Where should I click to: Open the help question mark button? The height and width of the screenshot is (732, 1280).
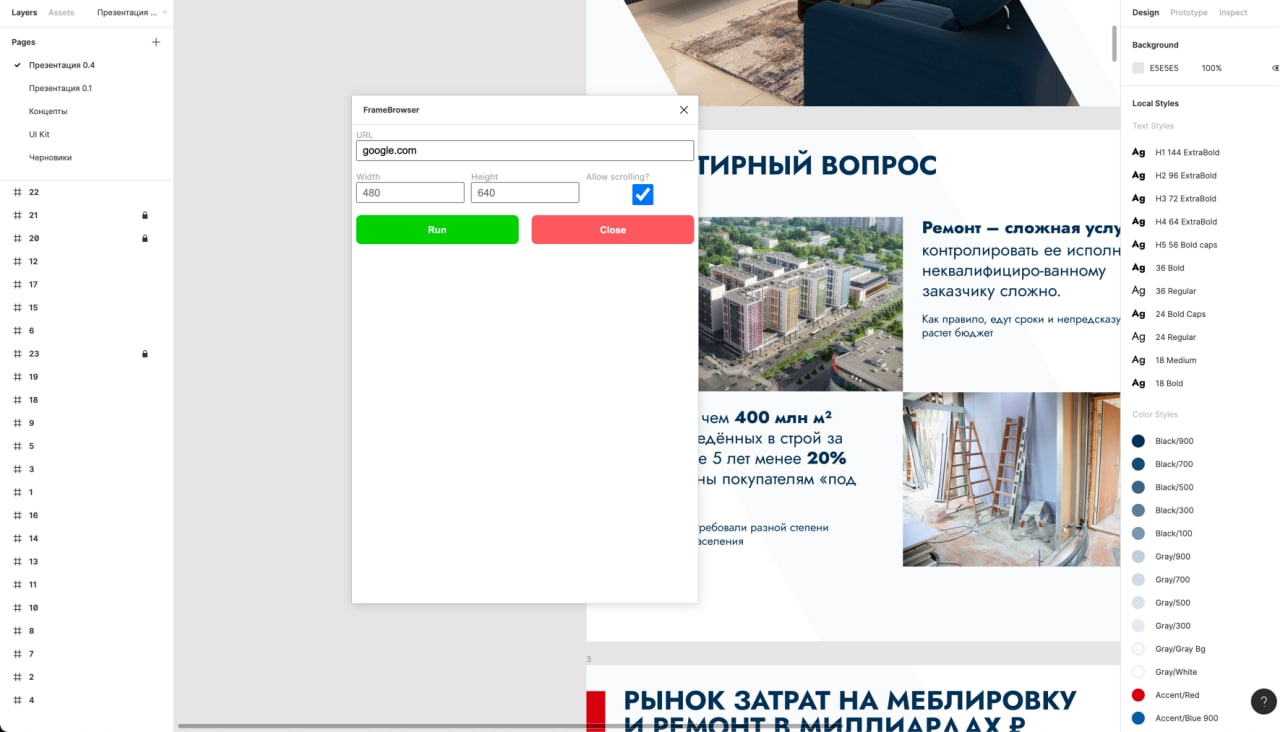(1264, 701)
